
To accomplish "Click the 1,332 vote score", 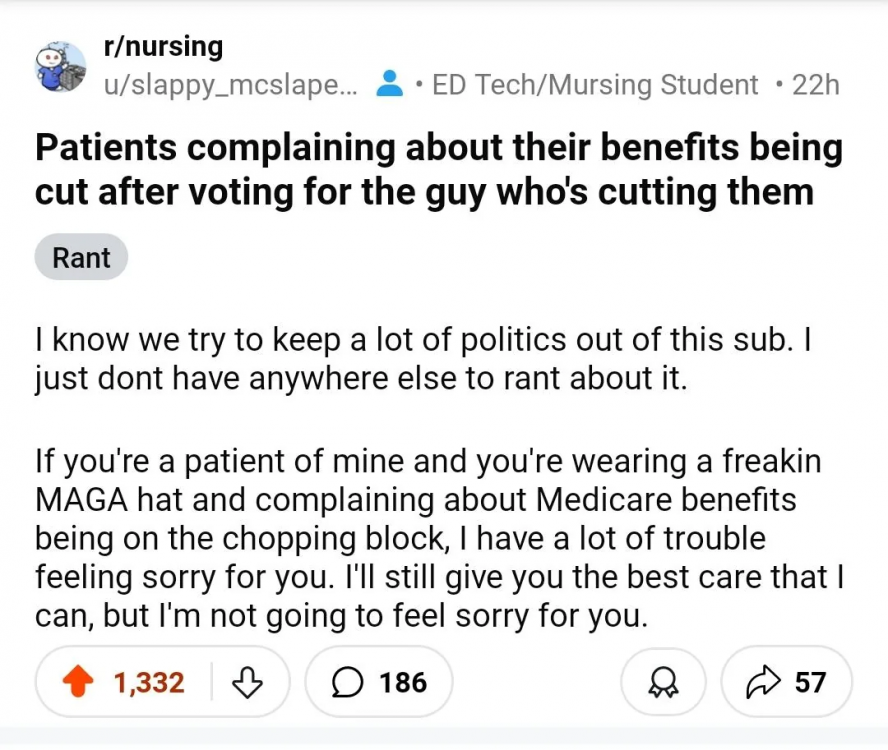I will (149, 682).
